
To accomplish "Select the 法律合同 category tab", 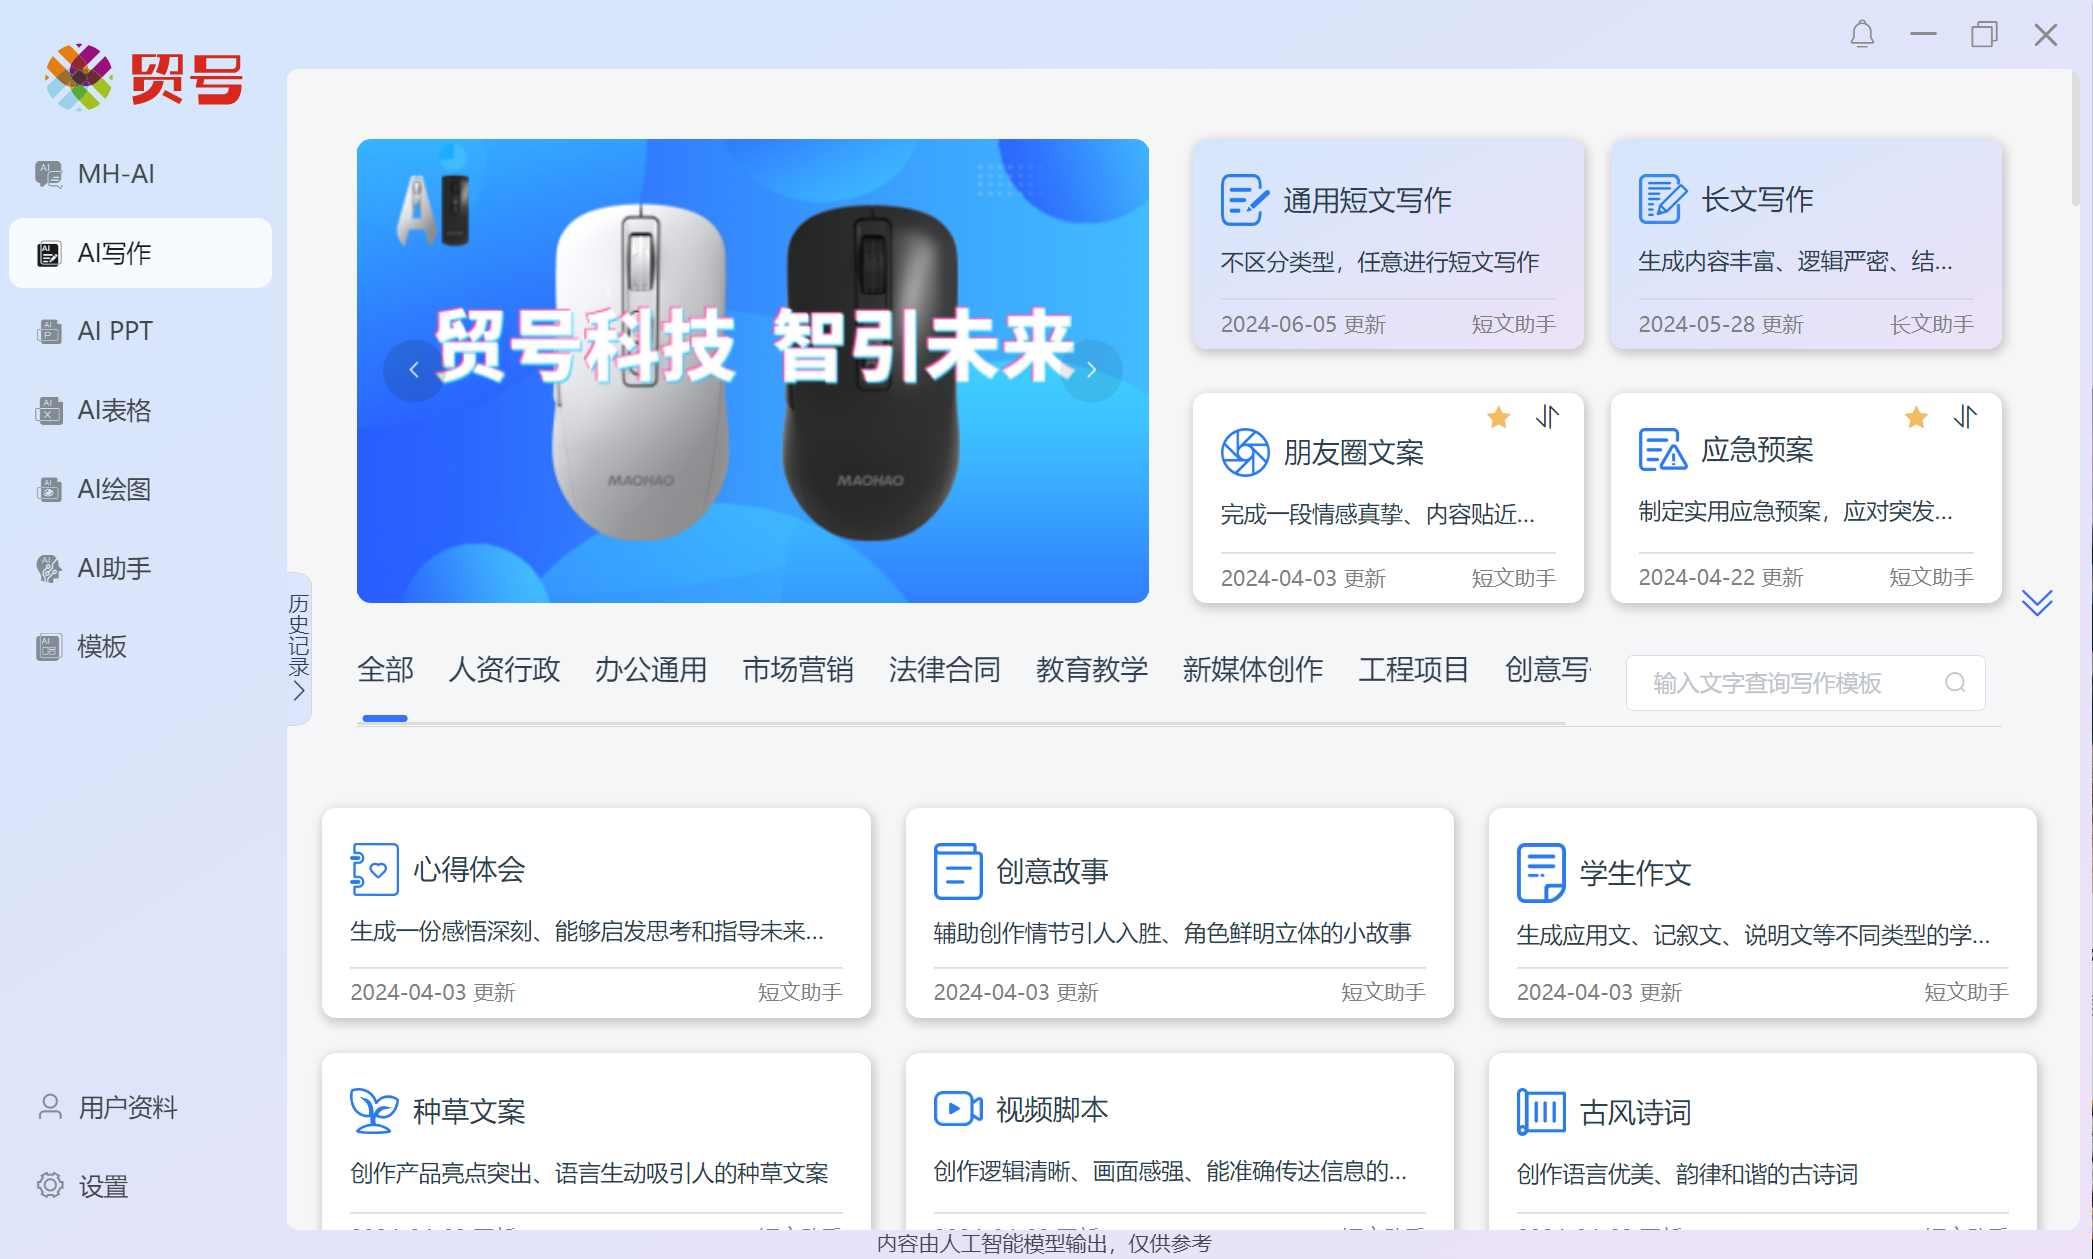I will (x=945, y=670).
